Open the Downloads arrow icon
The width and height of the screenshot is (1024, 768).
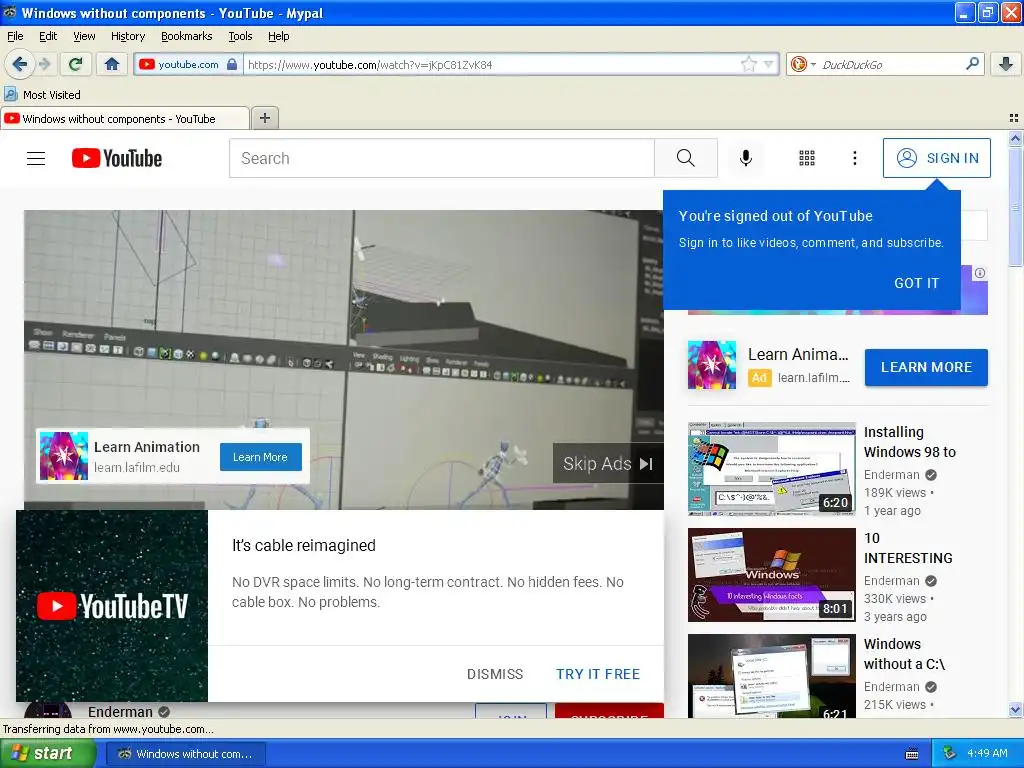pos(1006,64)
